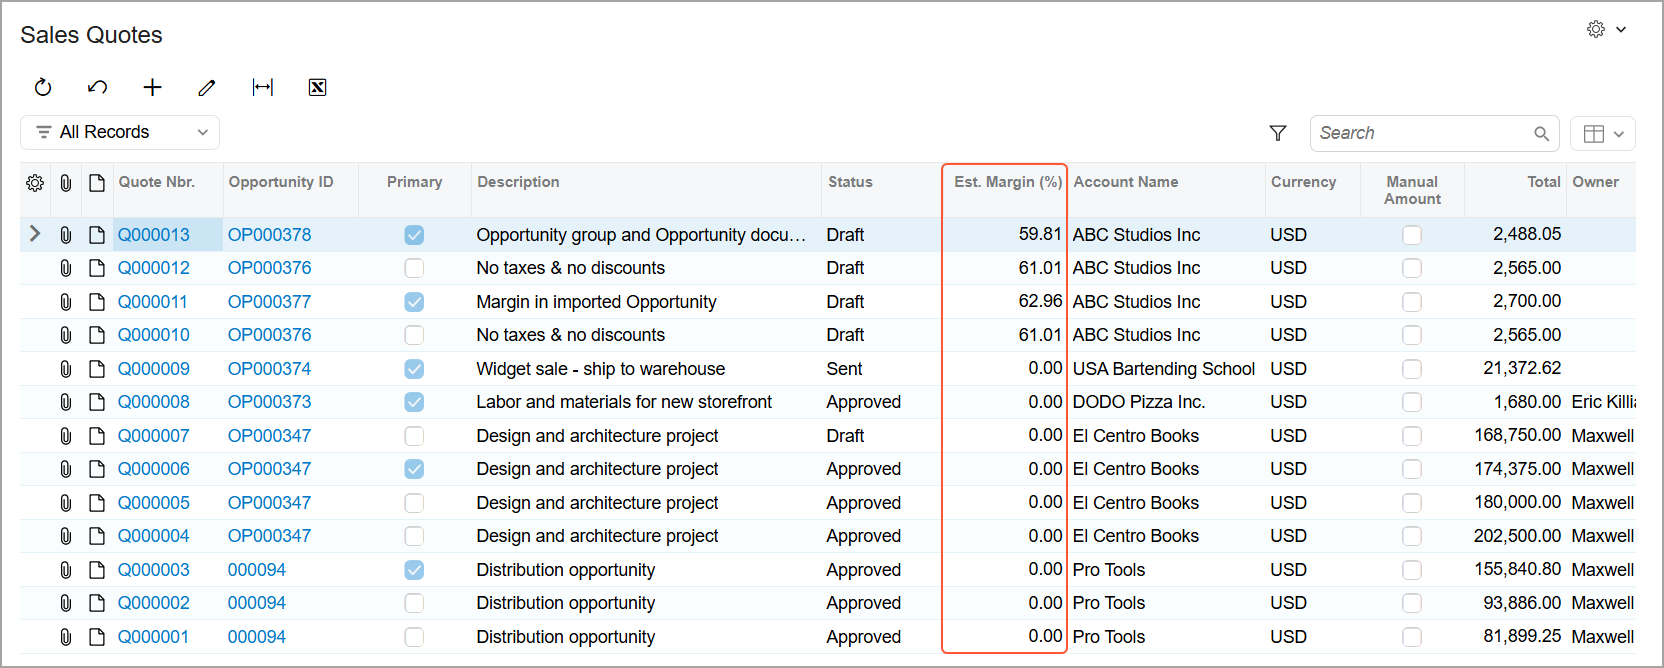Click the Refresh toolbar icon
Image resolution: width=1664 pixels, height=668 pixels.
point(43,87)
